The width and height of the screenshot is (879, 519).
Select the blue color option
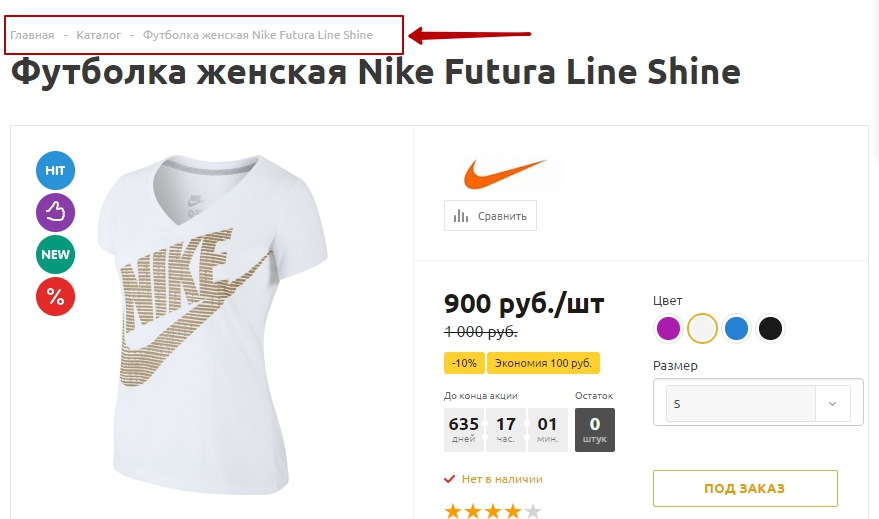(x=736, y=328)
